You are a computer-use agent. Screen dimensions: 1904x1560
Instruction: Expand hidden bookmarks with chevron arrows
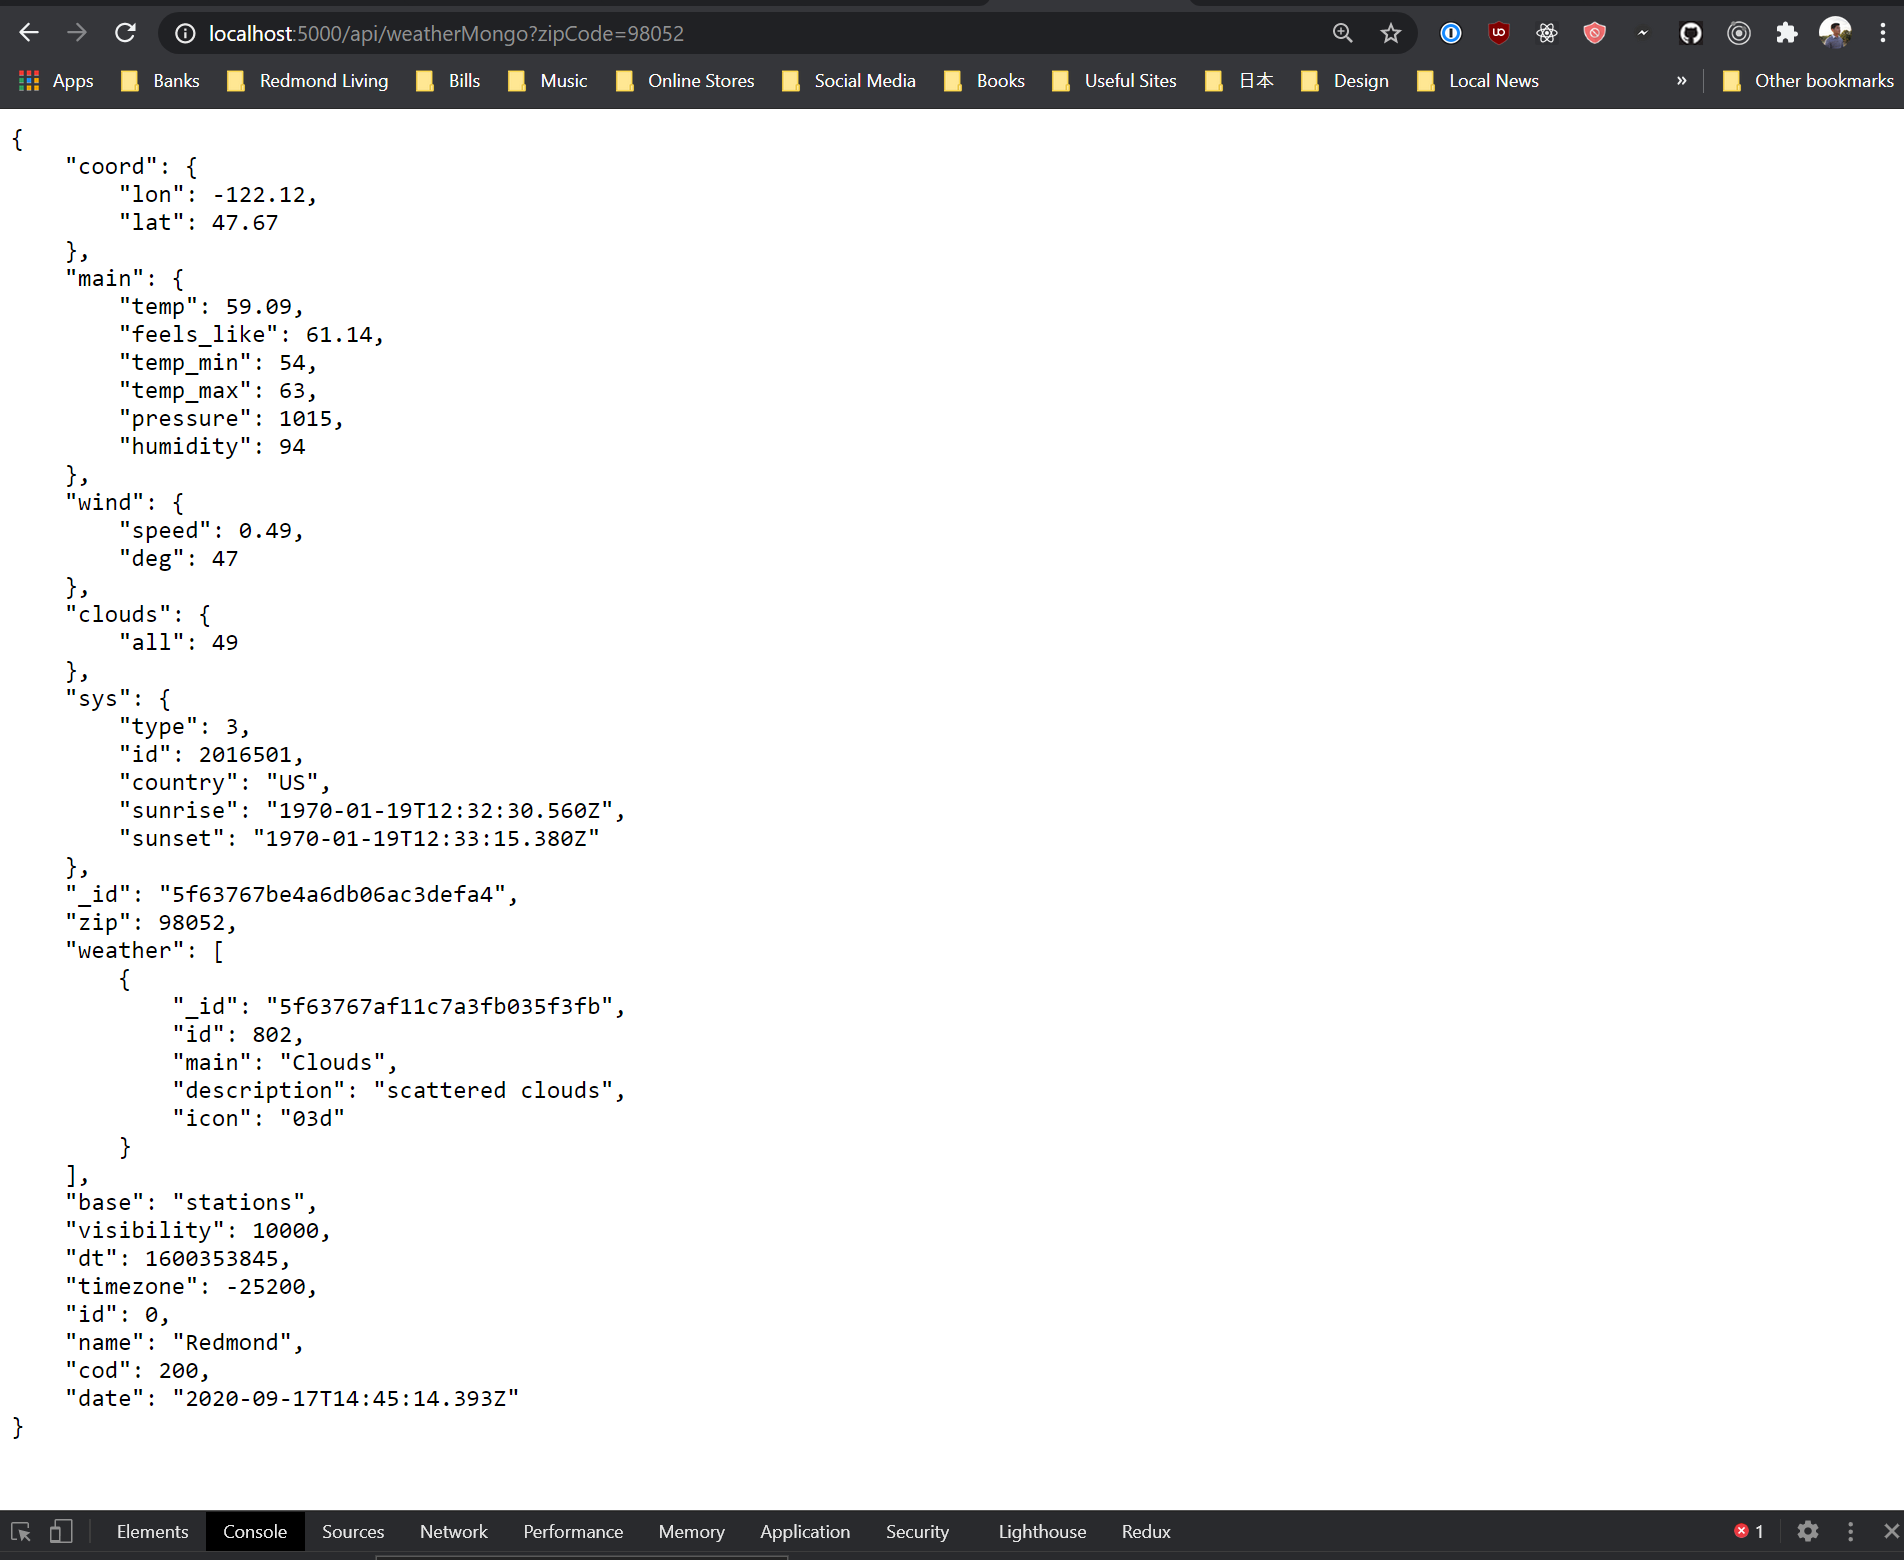tap(1682, 81)
